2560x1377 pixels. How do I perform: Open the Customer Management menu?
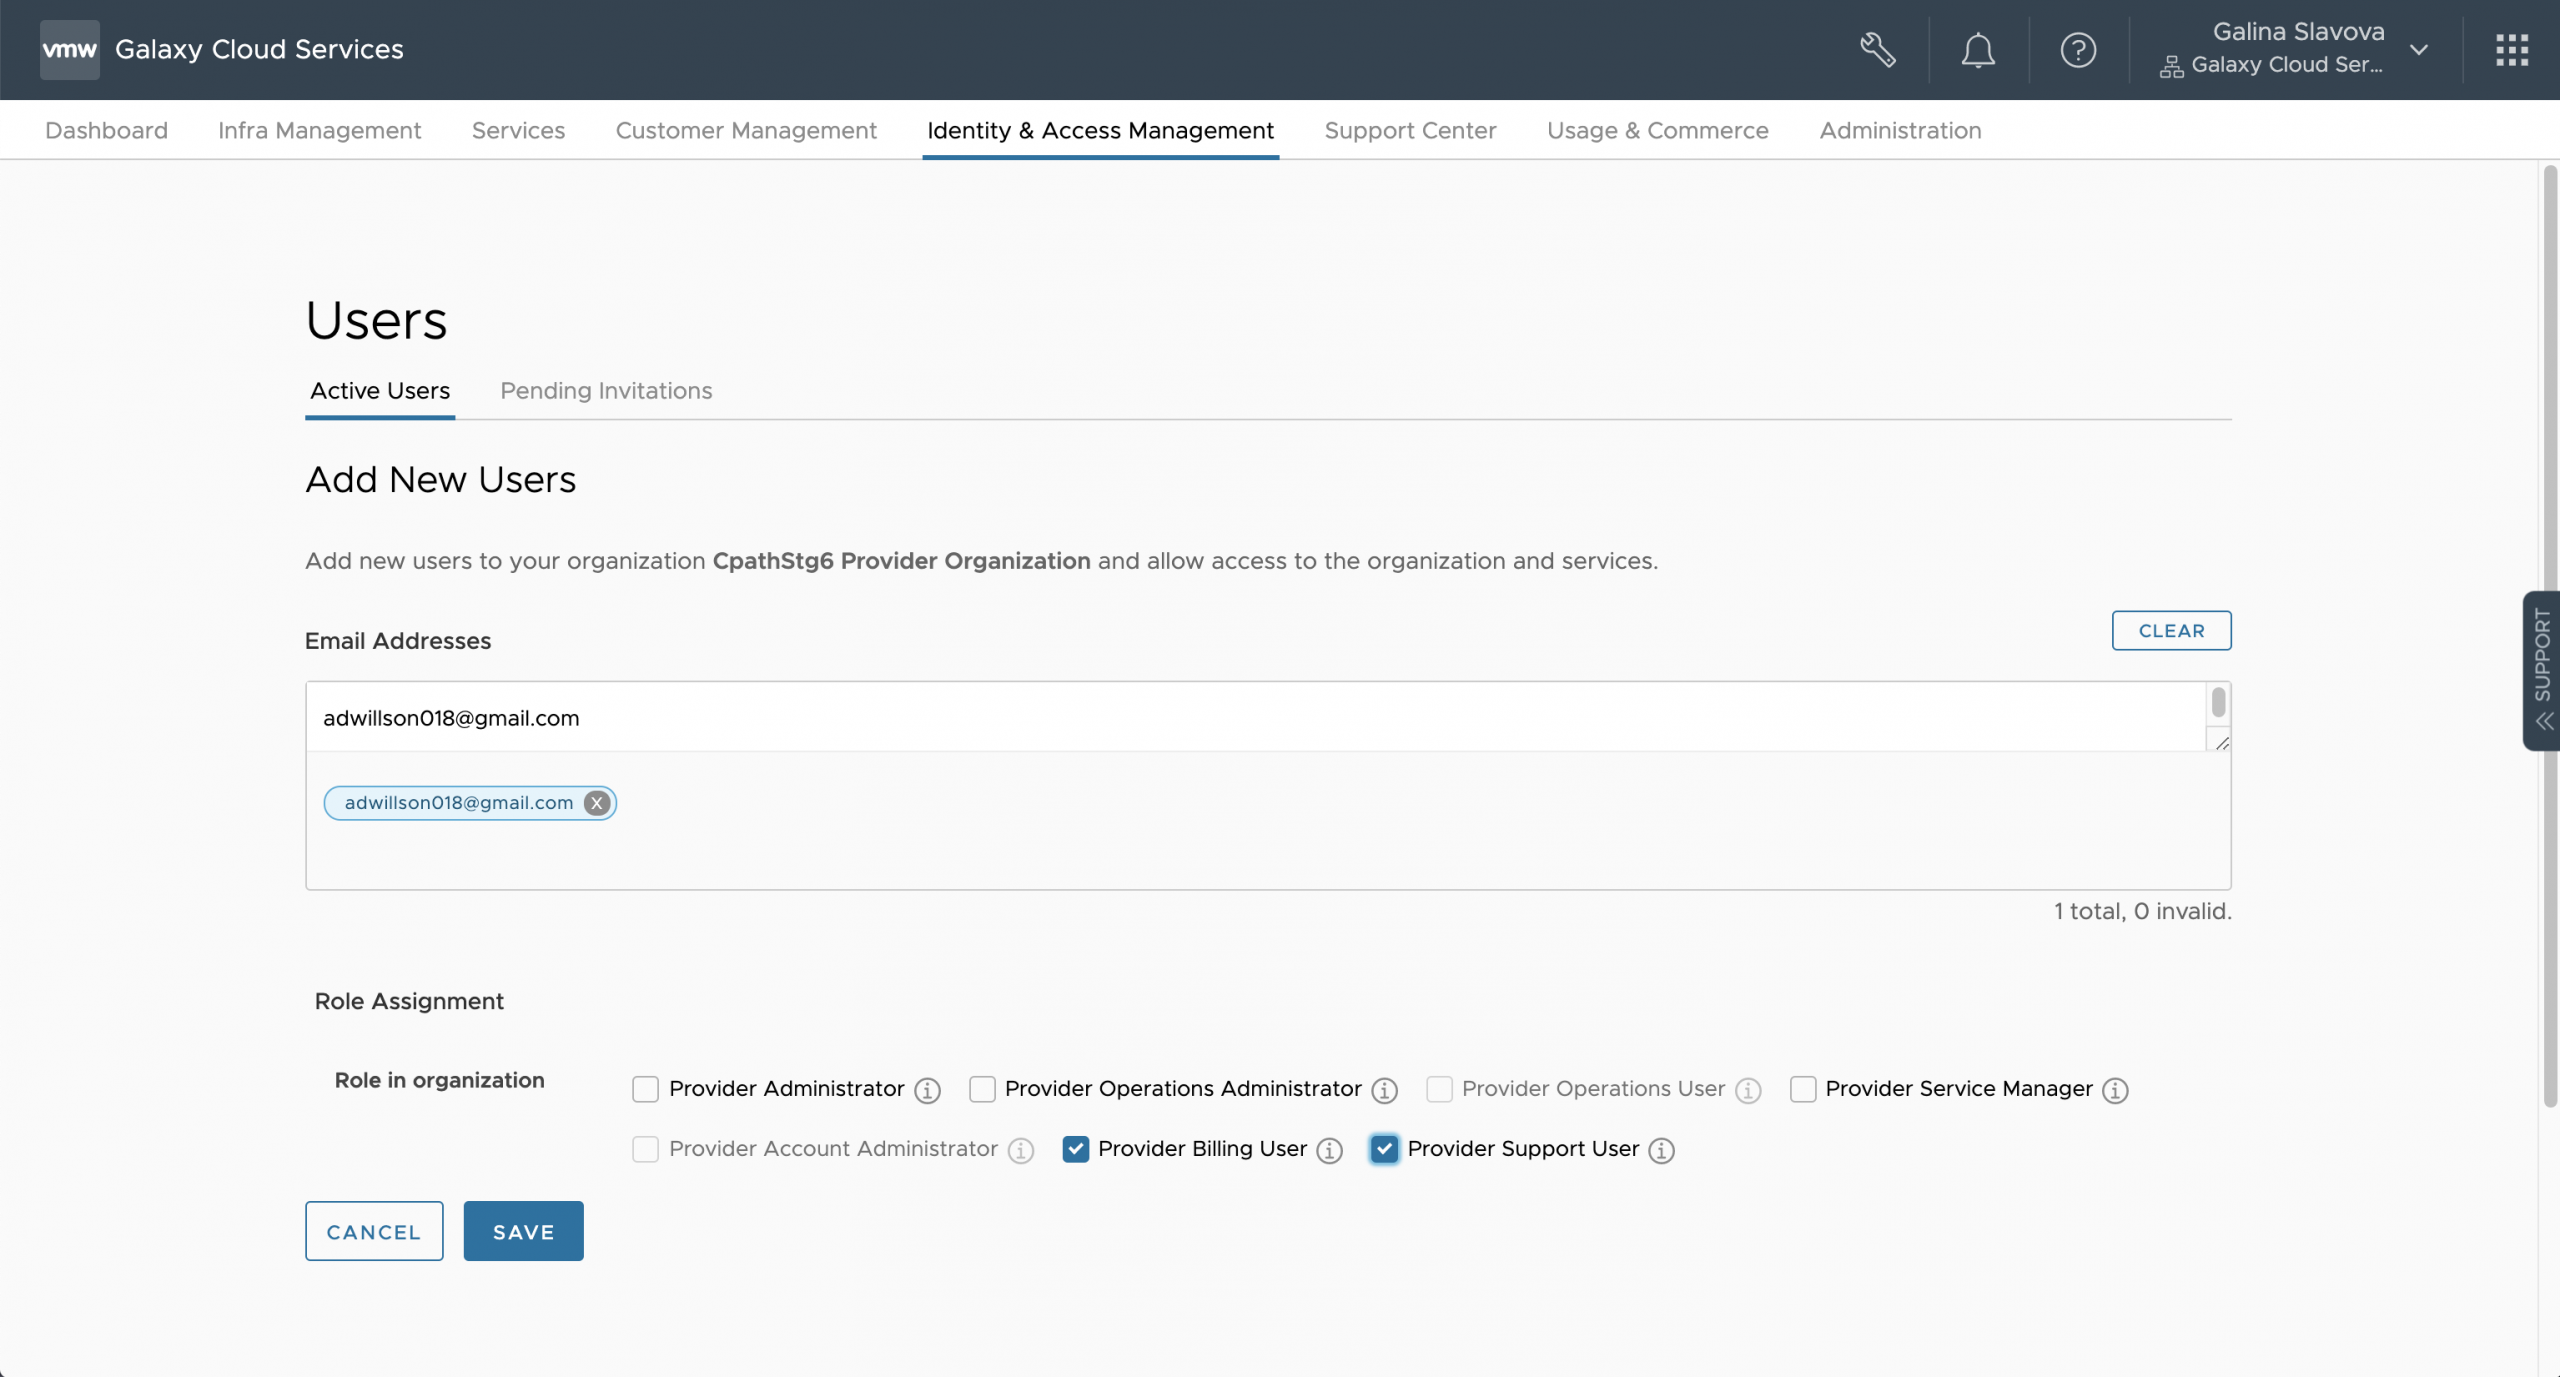coord(745,130)
